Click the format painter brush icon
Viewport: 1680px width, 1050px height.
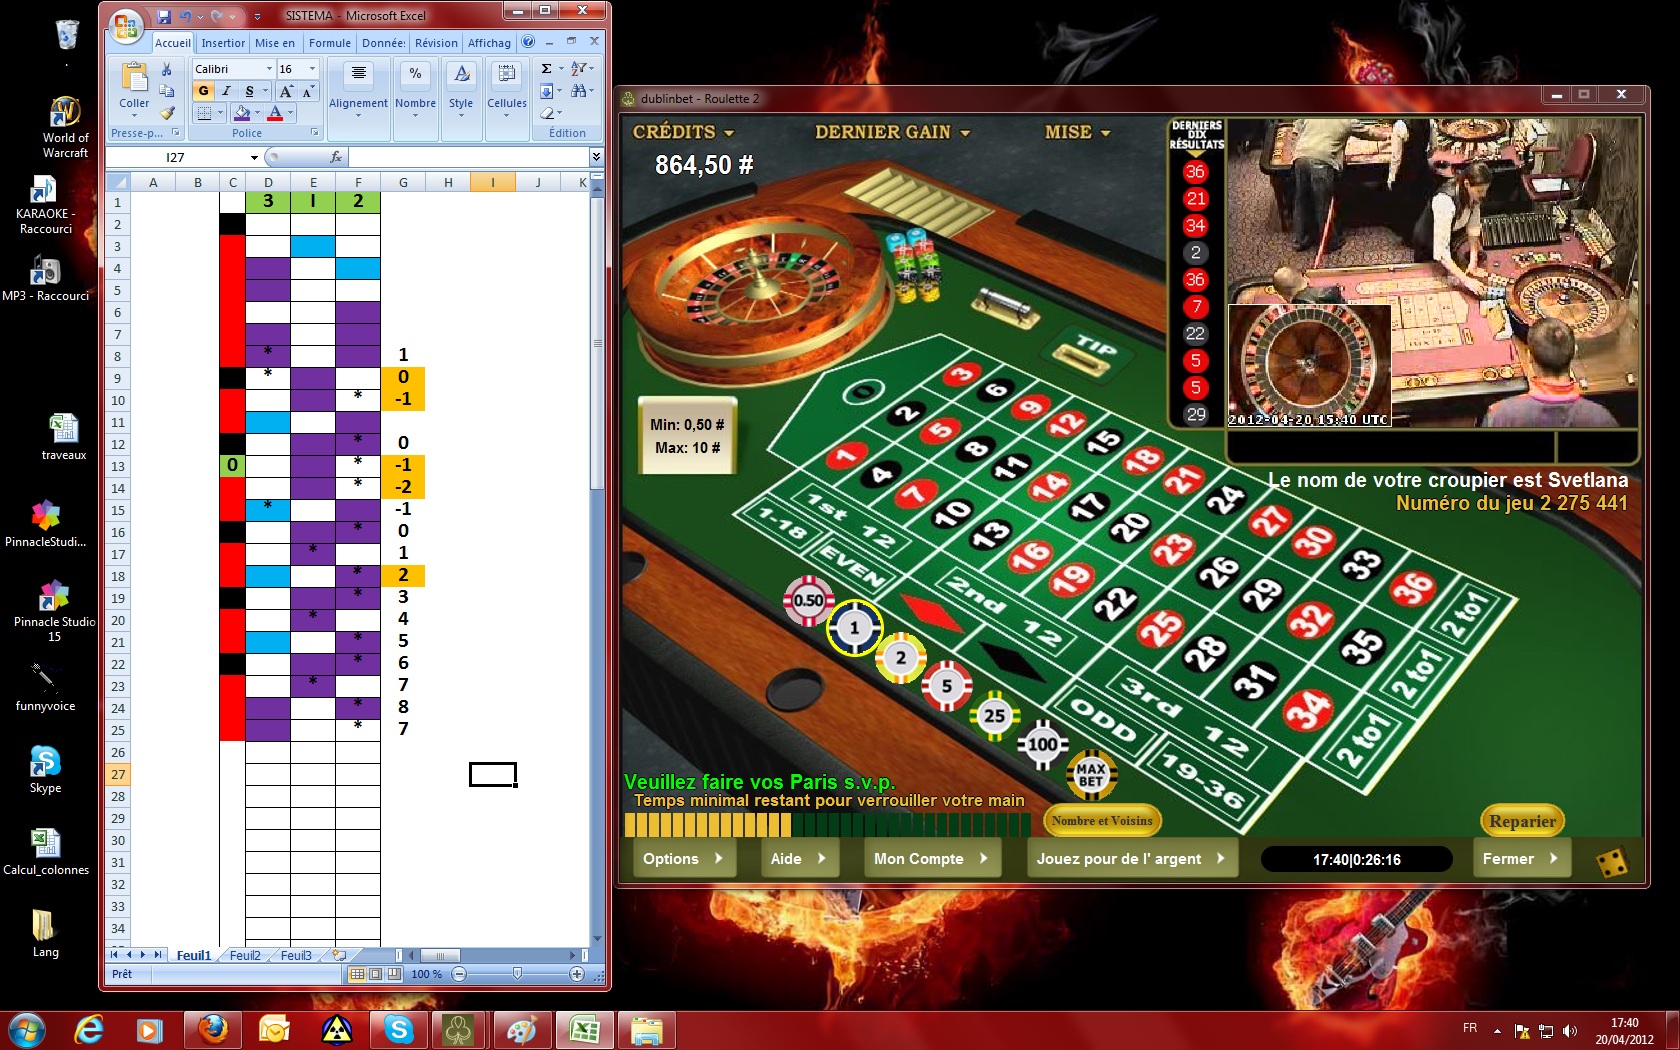167,114
